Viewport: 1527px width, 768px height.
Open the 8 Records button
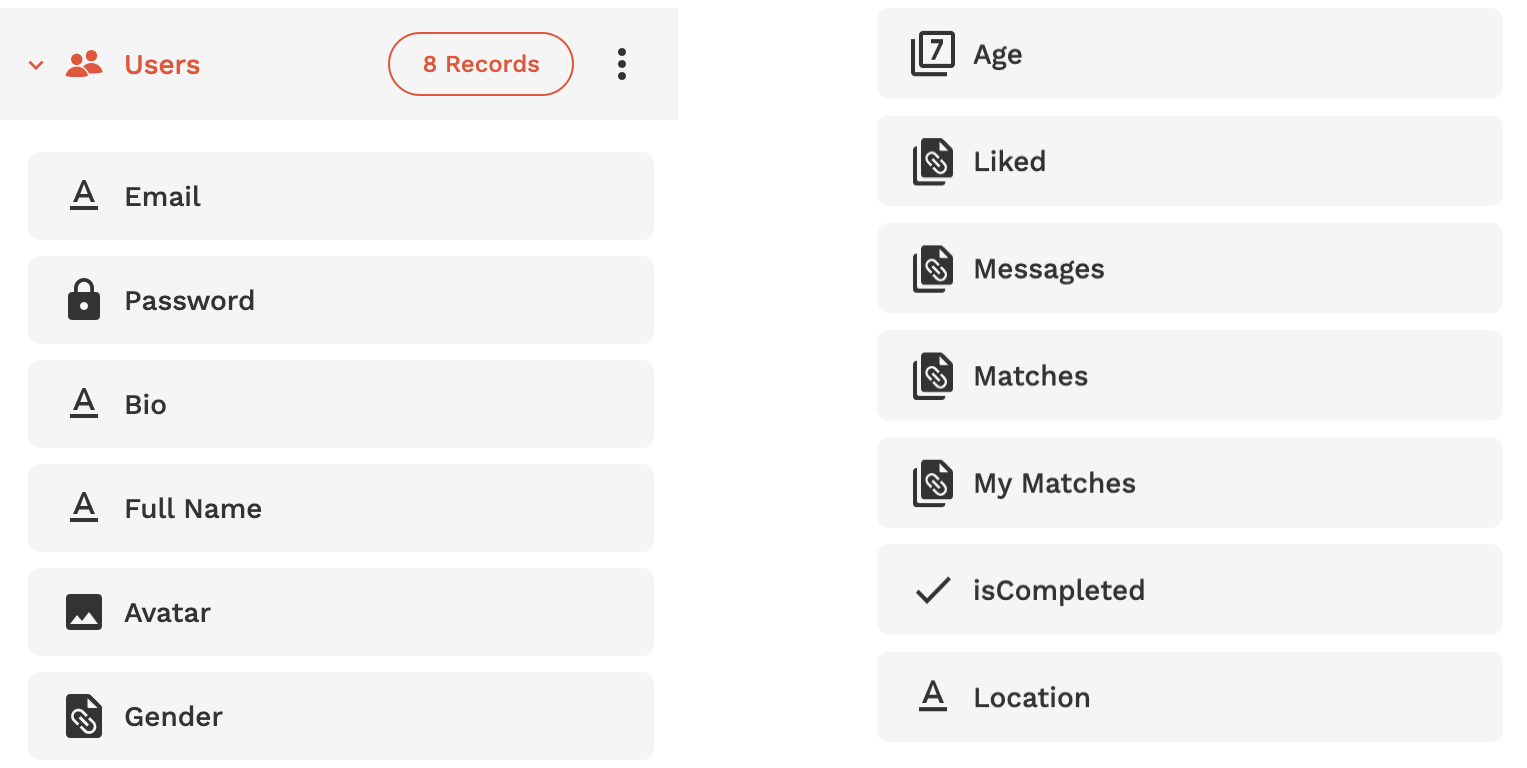point(480,64)
